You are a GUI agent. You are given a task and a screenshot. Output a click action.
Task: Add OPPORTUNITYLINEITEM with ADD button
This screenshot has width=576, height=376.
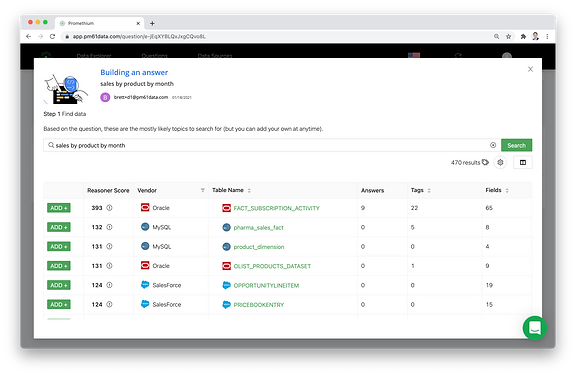pyautogui.click(x=59, y=285)
